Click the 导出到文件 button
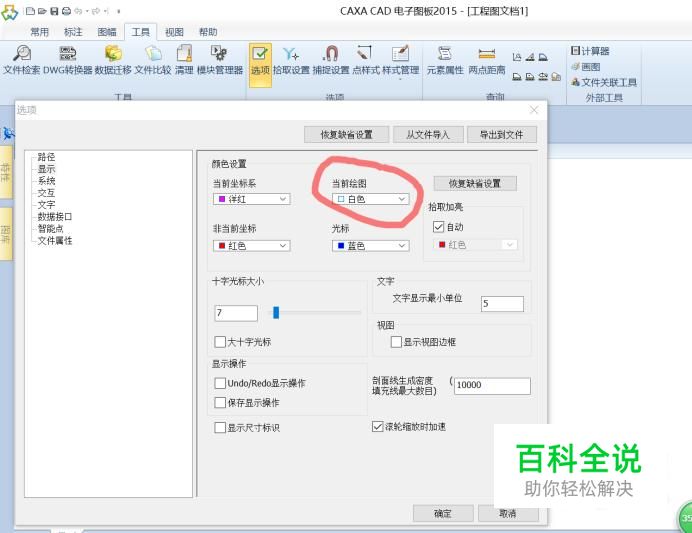Viewport: 692px width, 533px height. [x=502, y=135]
